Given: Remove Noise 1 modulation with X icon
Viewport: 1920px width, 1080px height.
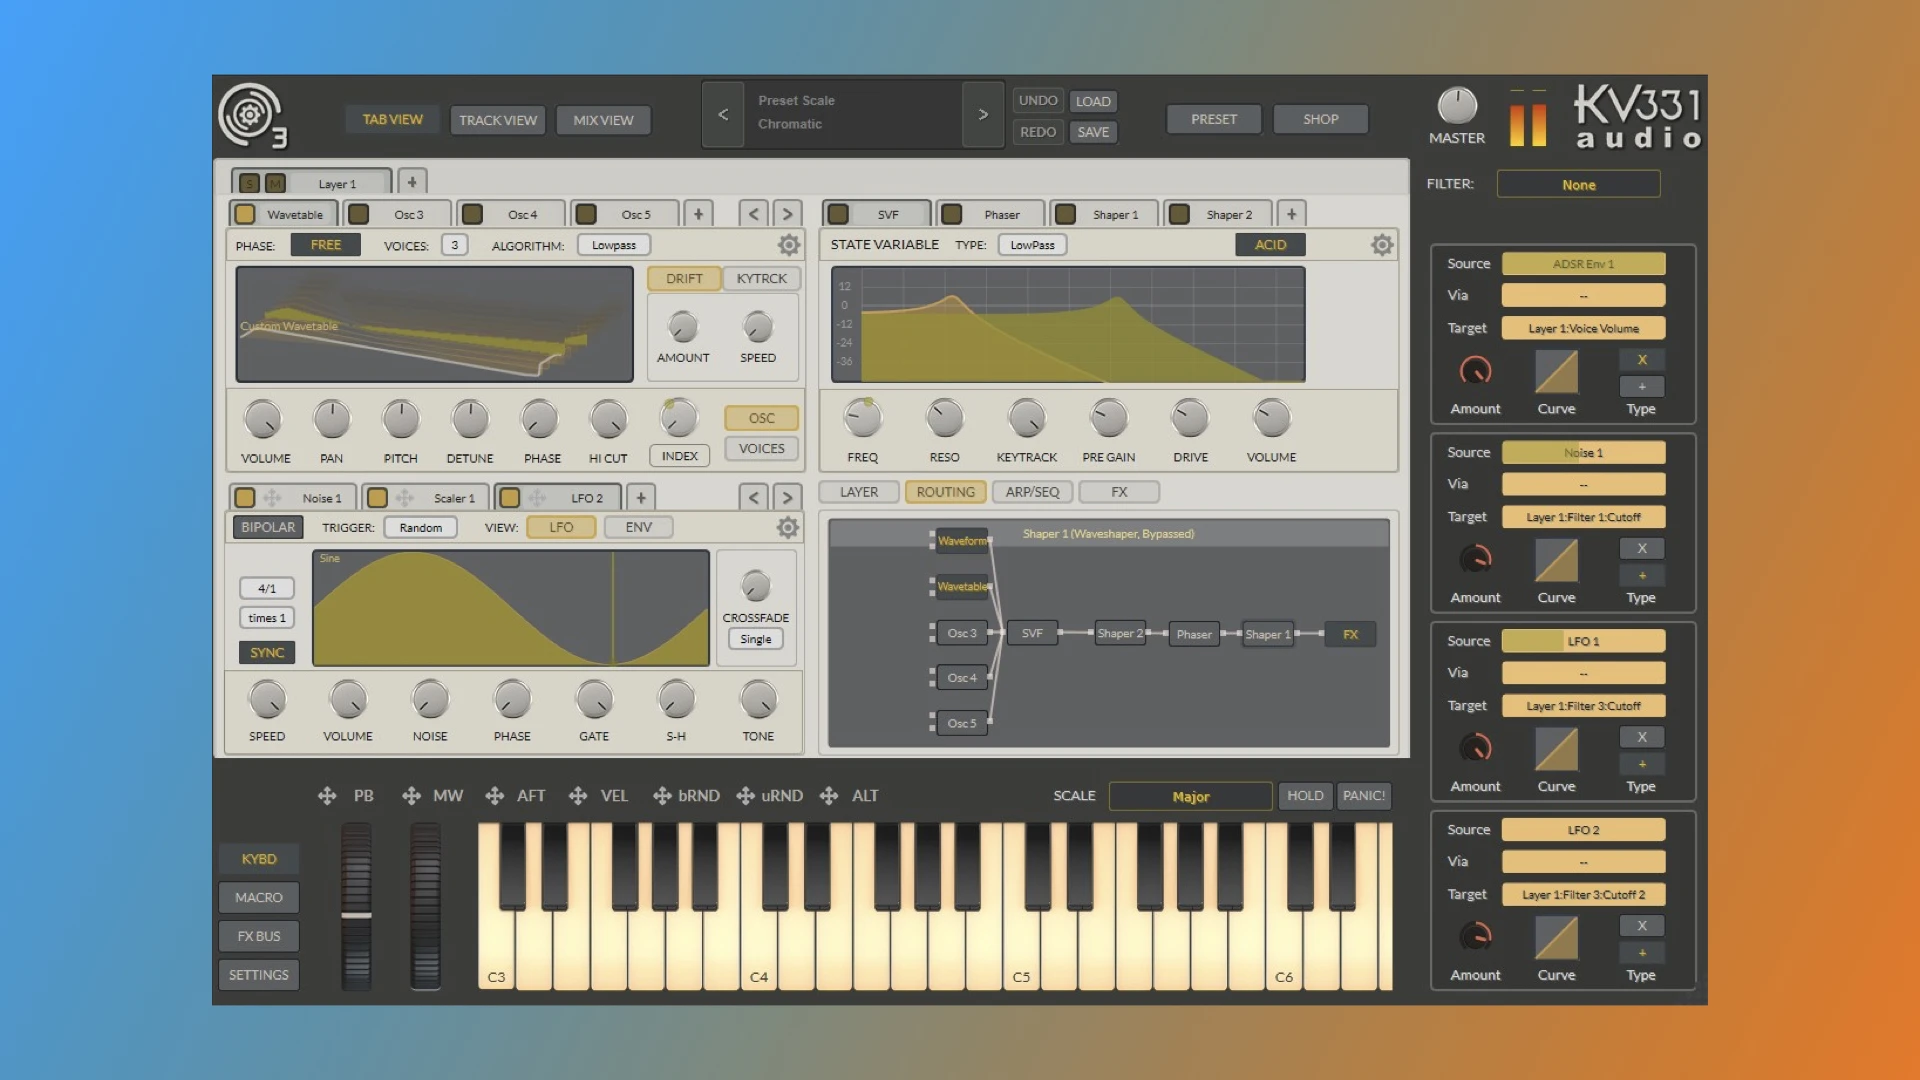Looking at the screenshot, I should click(1641, 548).
